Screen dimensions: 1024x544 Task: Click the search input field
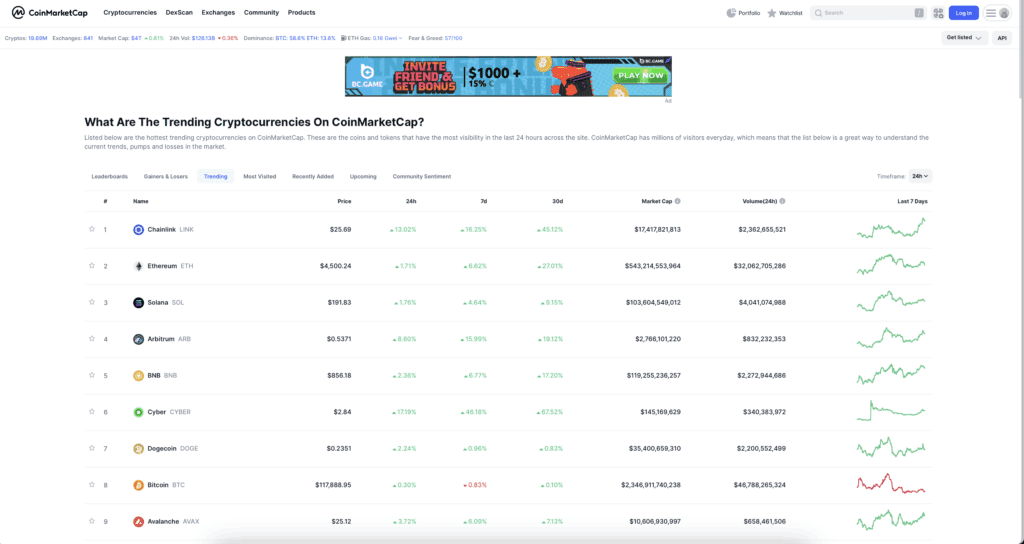tap(869, 13)
